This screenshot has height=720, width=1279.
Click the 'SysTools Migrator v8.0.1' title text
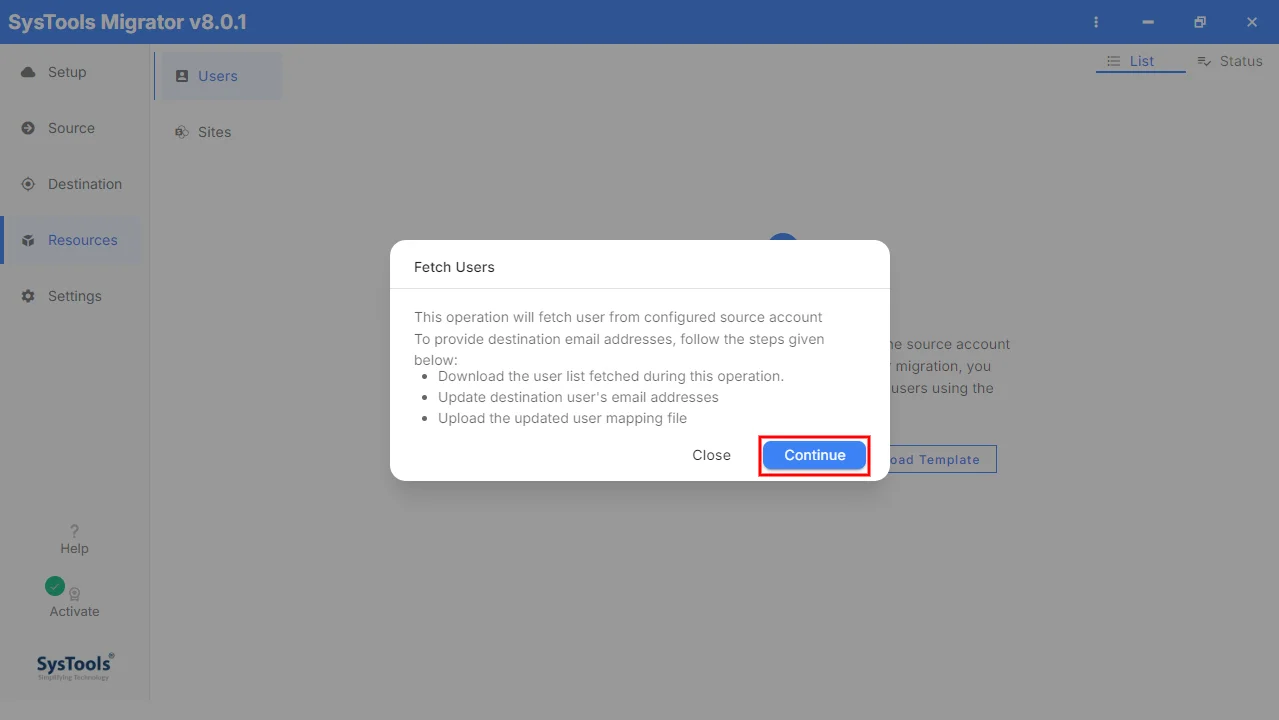coord(127,22)
